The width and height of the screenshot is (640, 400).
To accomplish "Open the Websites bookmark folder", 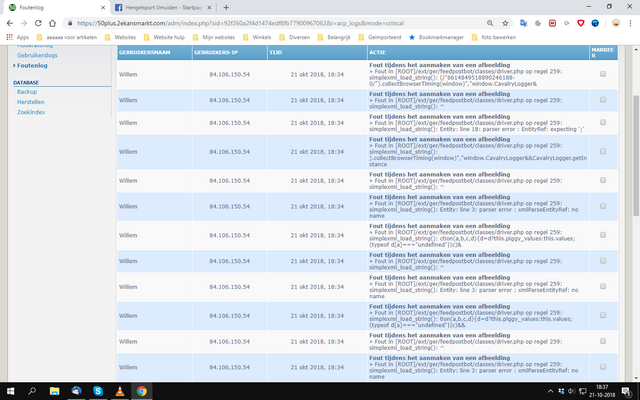I will click(120, 37).
